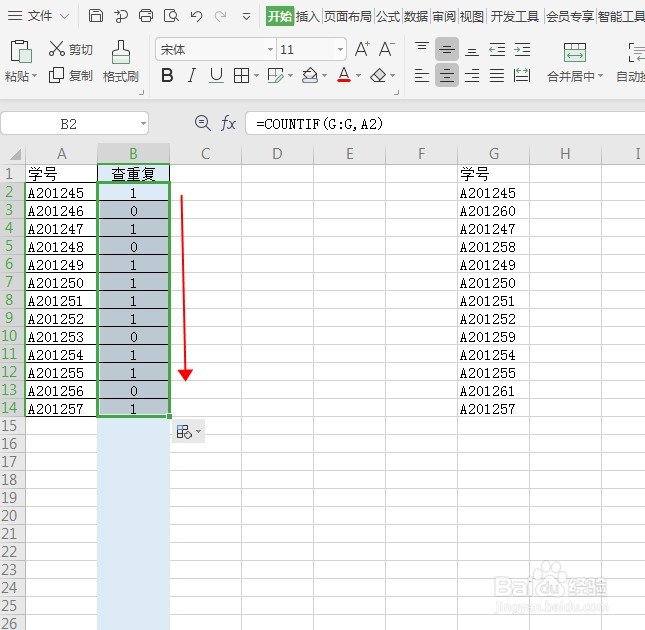Click distributed alignment icon

point(522,76)
